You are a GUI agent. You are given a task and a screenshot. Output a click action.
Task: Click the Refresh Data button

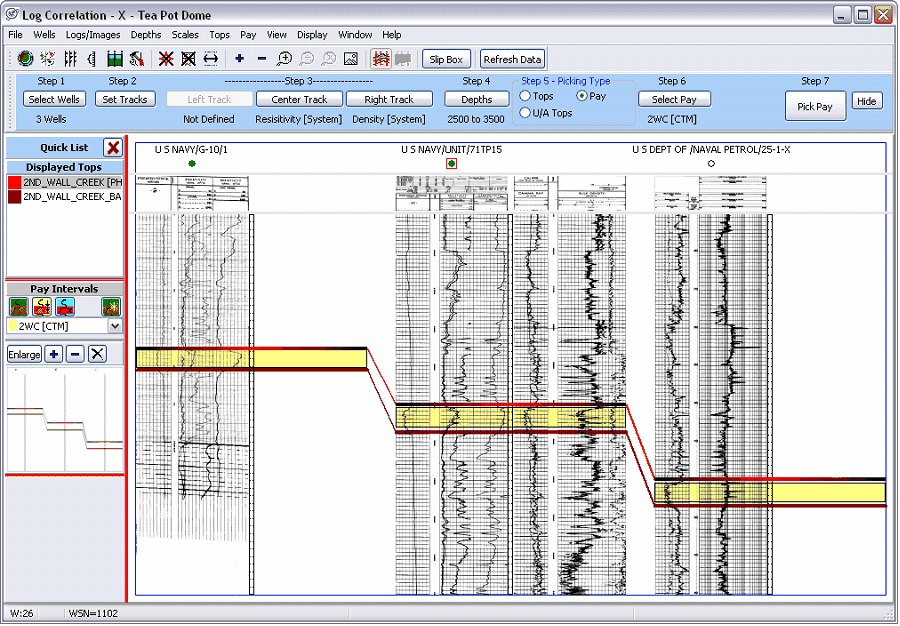pyautogui.click(x=513, y=59)
